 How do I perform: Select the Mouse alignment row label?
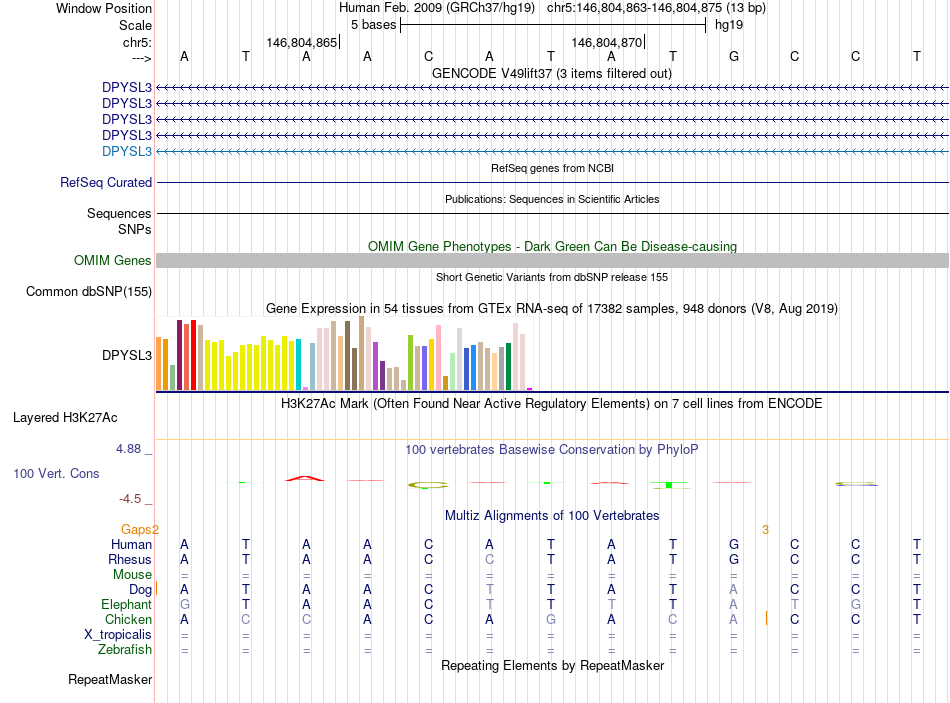132,575
